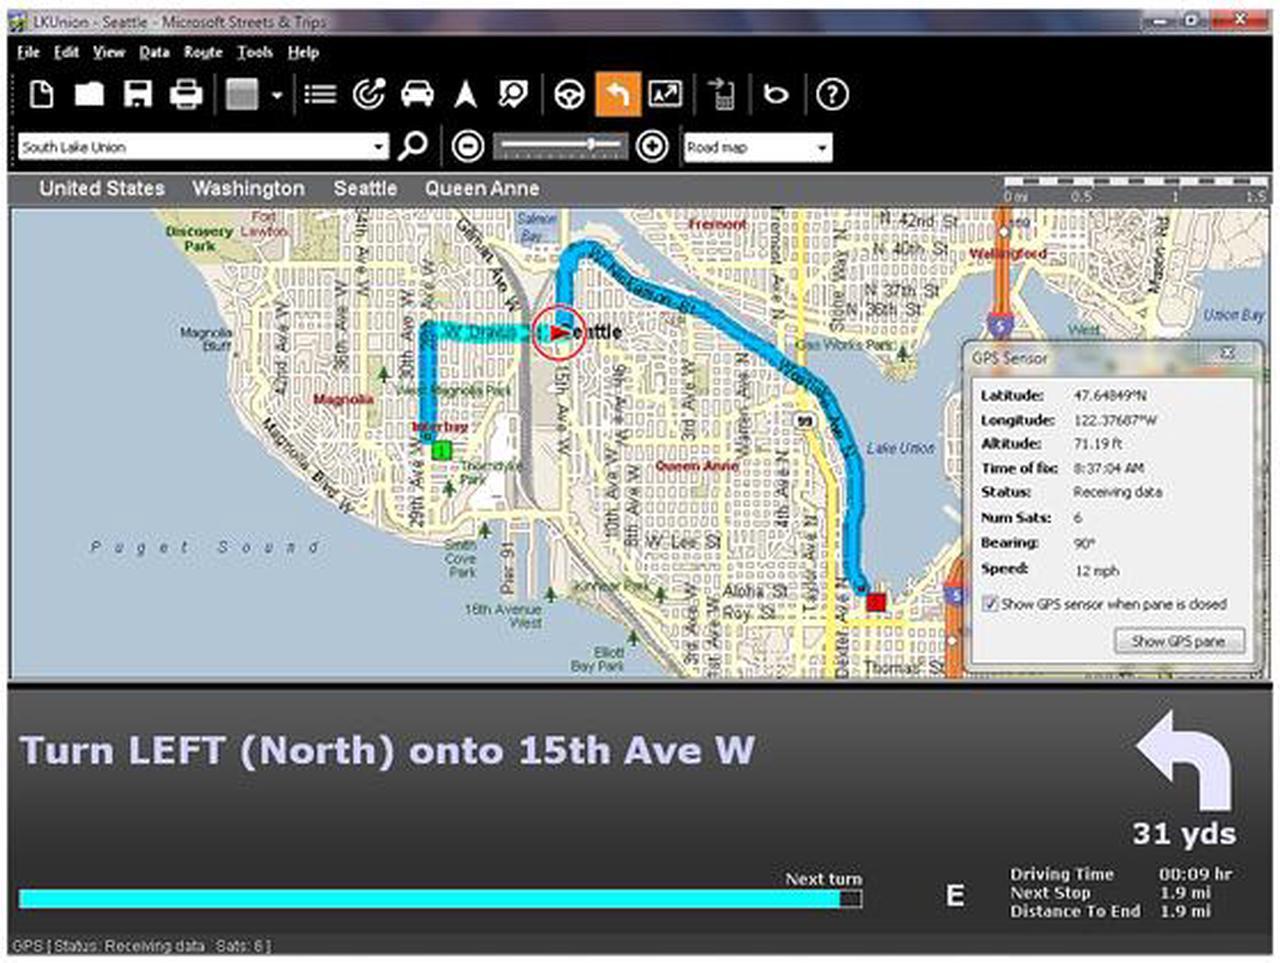Image resolution: width=1280 pixels, height=963 pixels.
Task: Click the Next turn progress bar
Action: click(440, 899)
